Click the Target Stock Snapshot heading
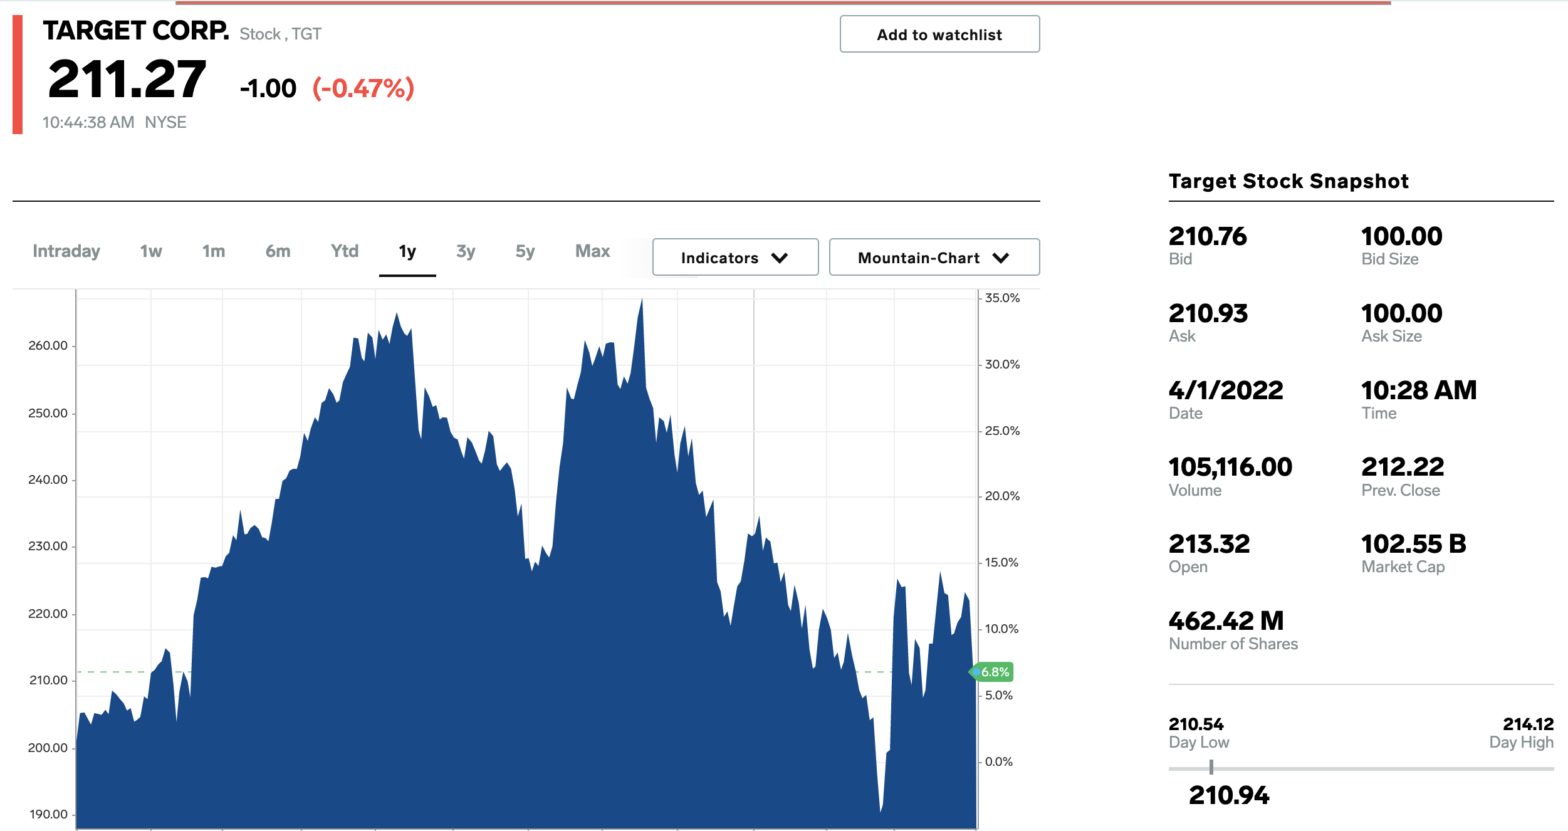The image size is (1568, 831). (x=1288, y=181)
